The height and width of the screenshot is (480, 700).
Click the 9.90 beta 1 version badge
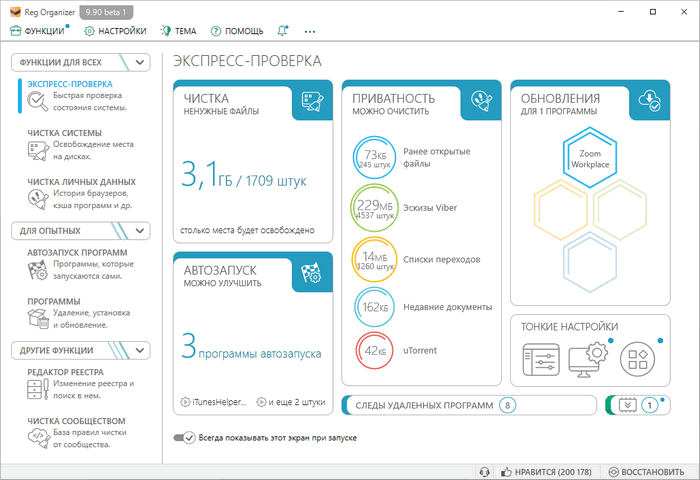(106, 12)
